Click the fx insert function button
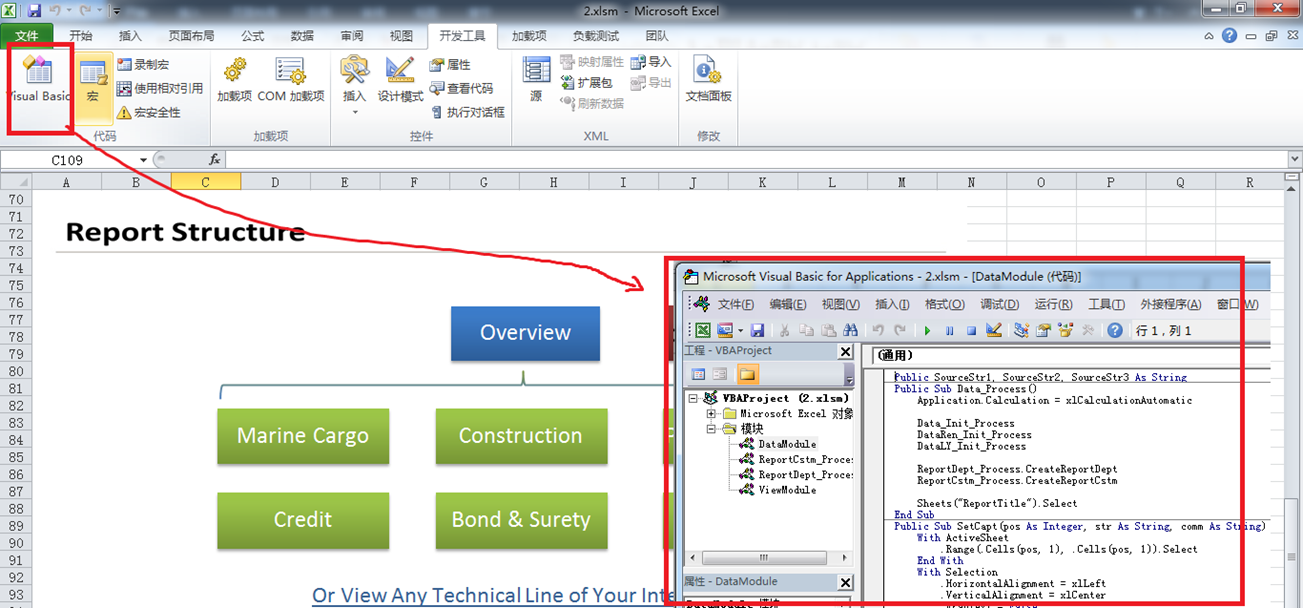The image size is (1303, 608). (214, 160)
